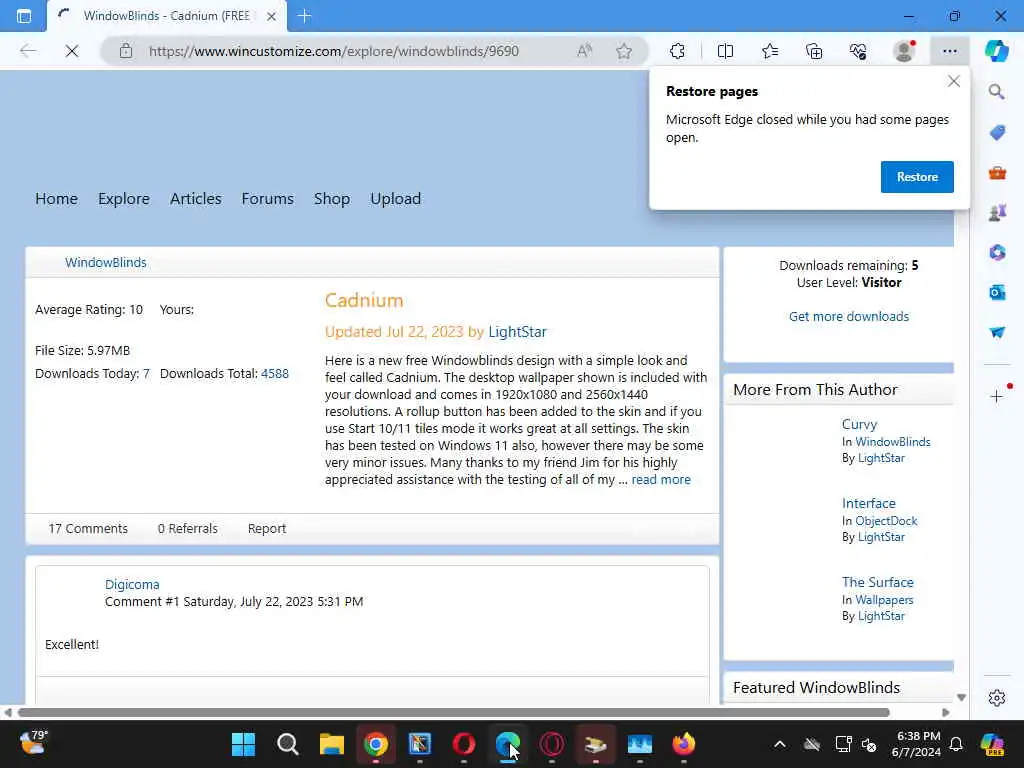Open Collections
This screenshot has height=768, width=1024.
[814, 51]
